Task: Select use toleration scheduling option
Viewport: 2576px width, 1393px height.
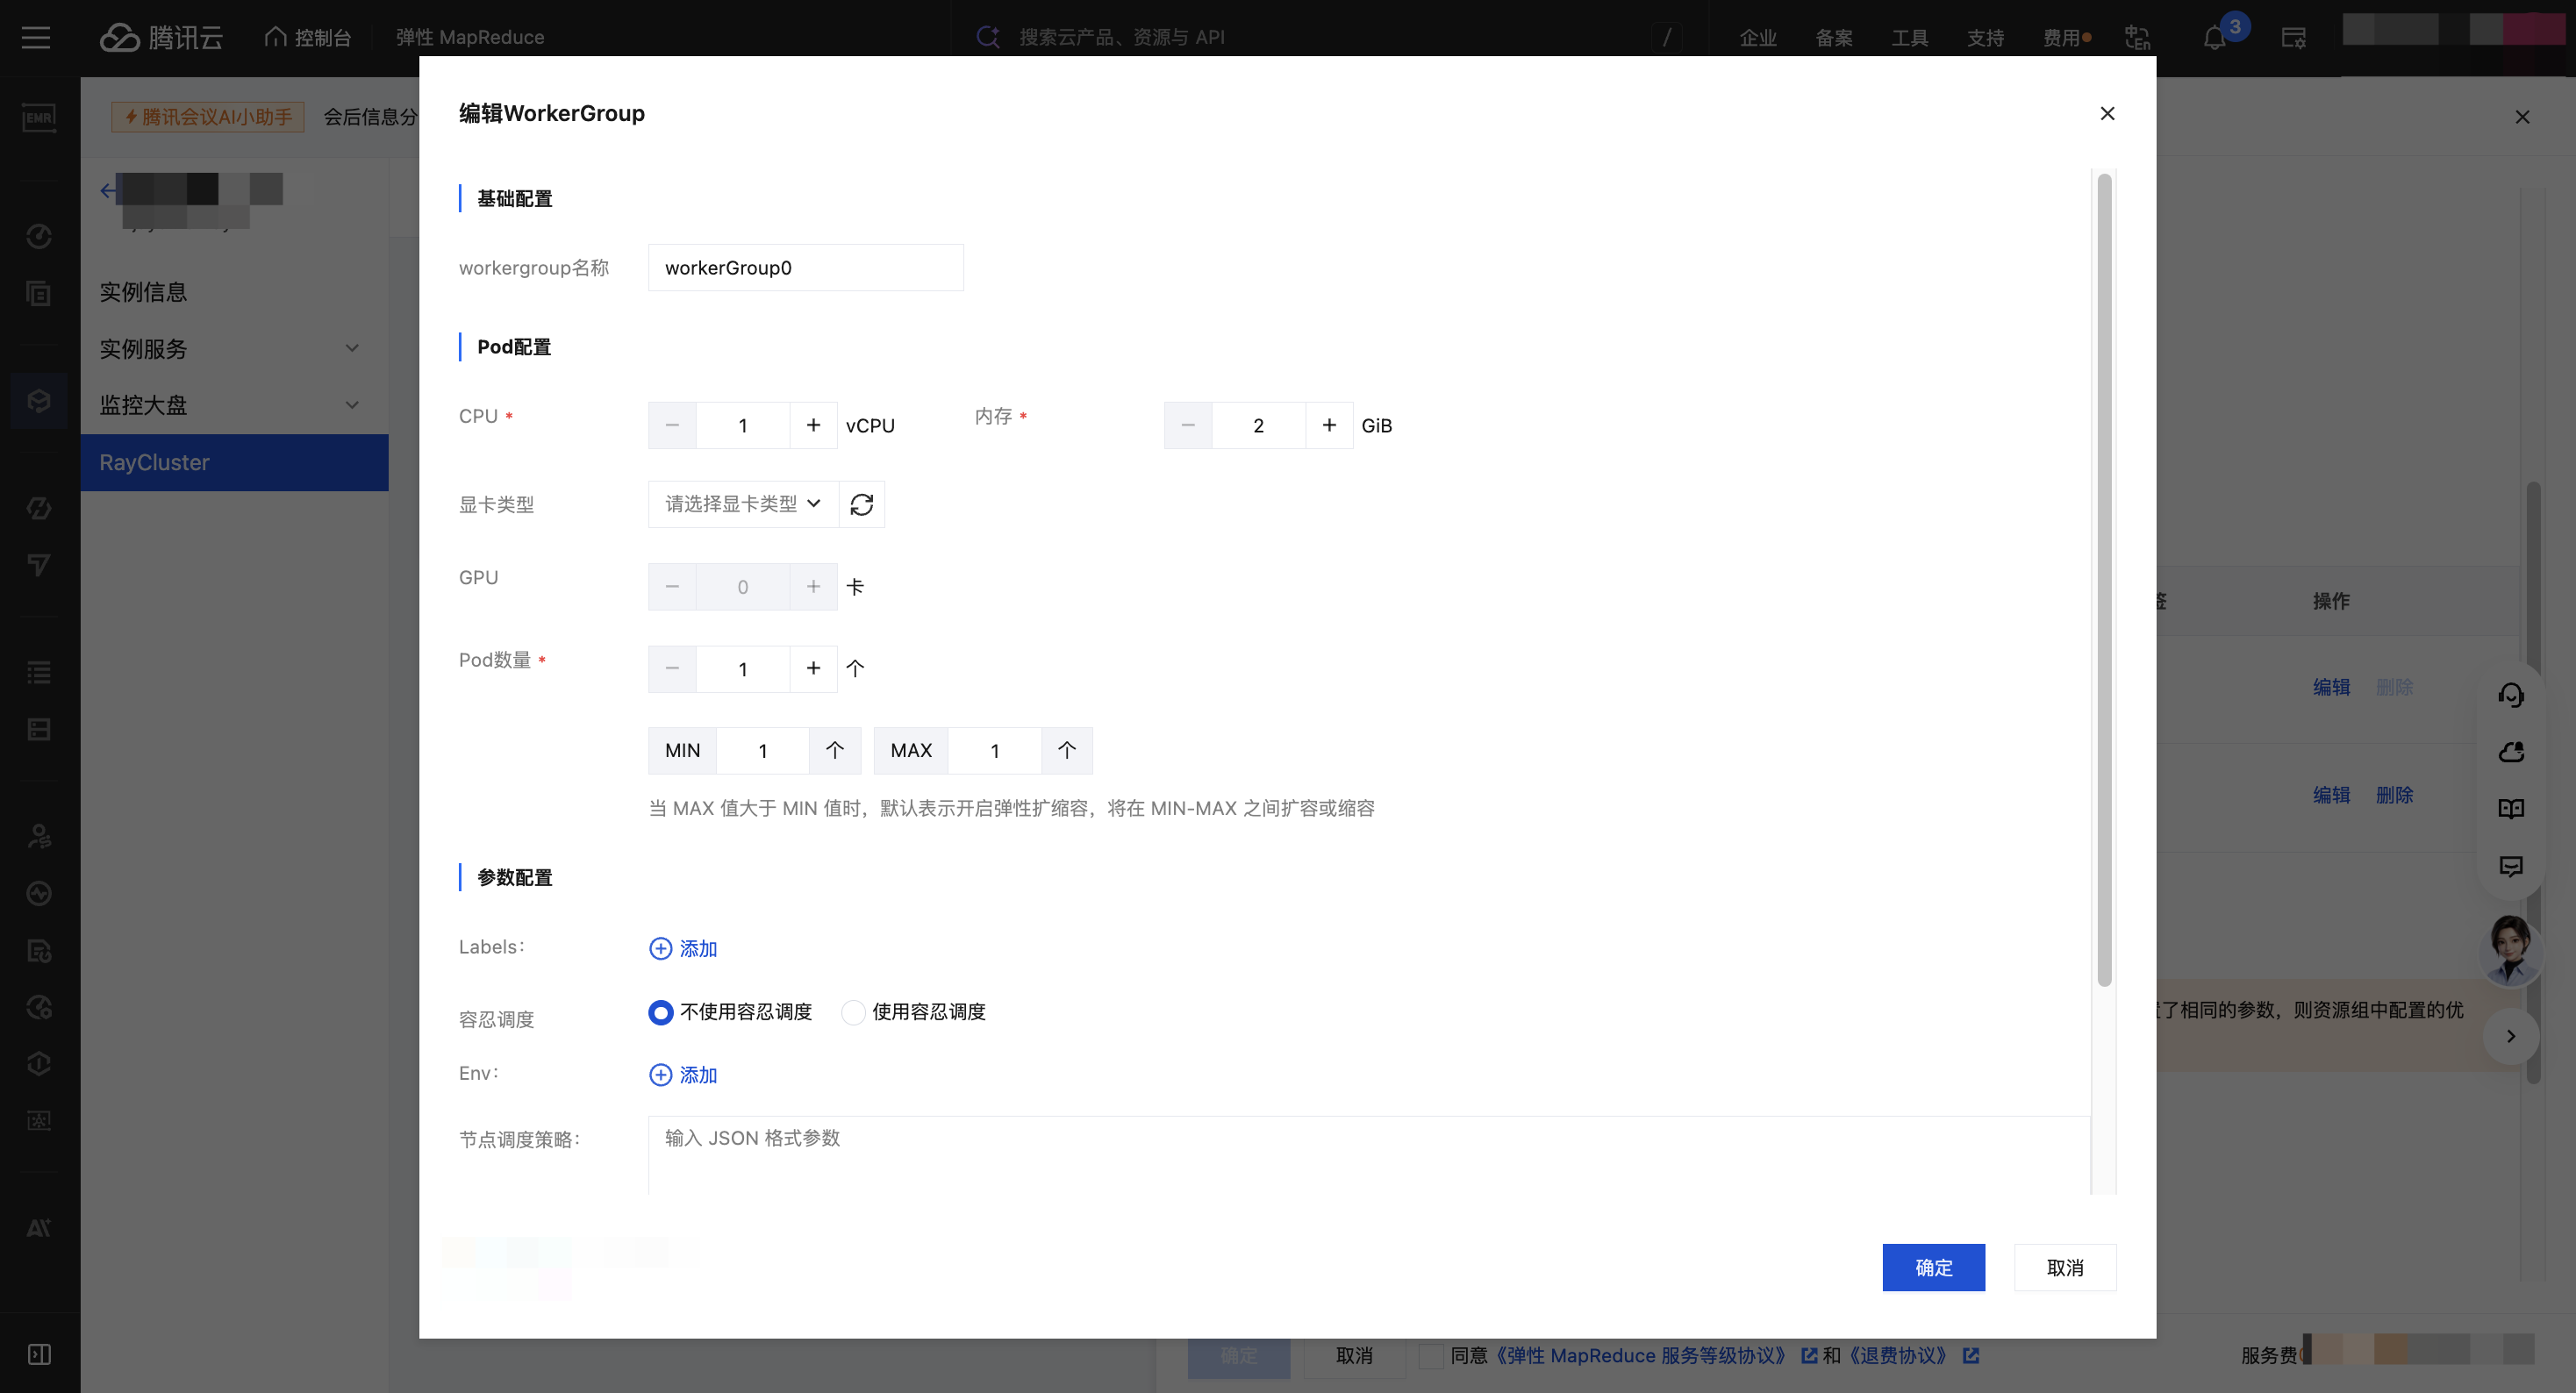Action: click(x=853, y=1012)
